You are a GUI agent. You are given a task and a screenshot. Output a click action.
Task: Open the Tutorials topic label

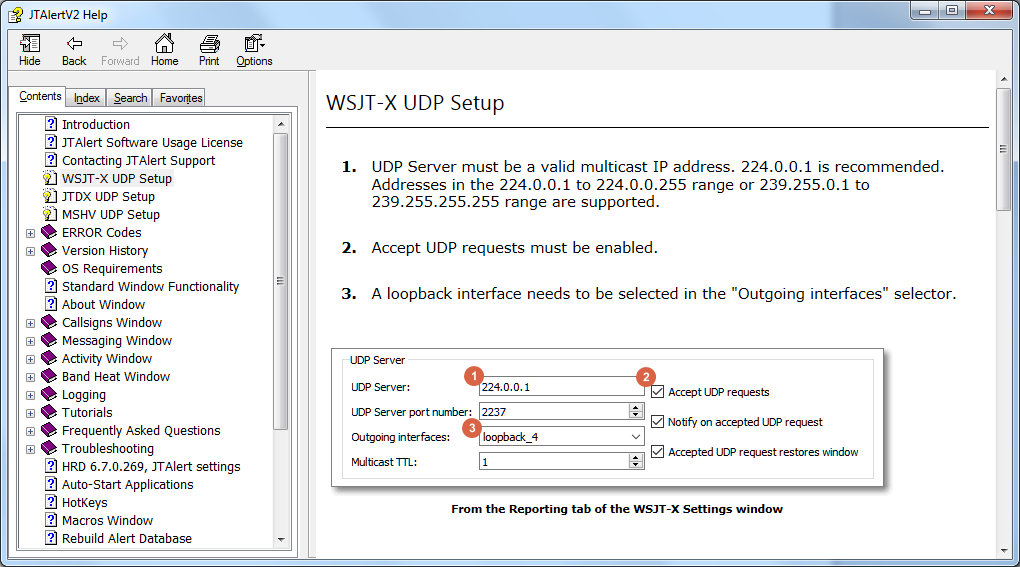coord(87,412)
